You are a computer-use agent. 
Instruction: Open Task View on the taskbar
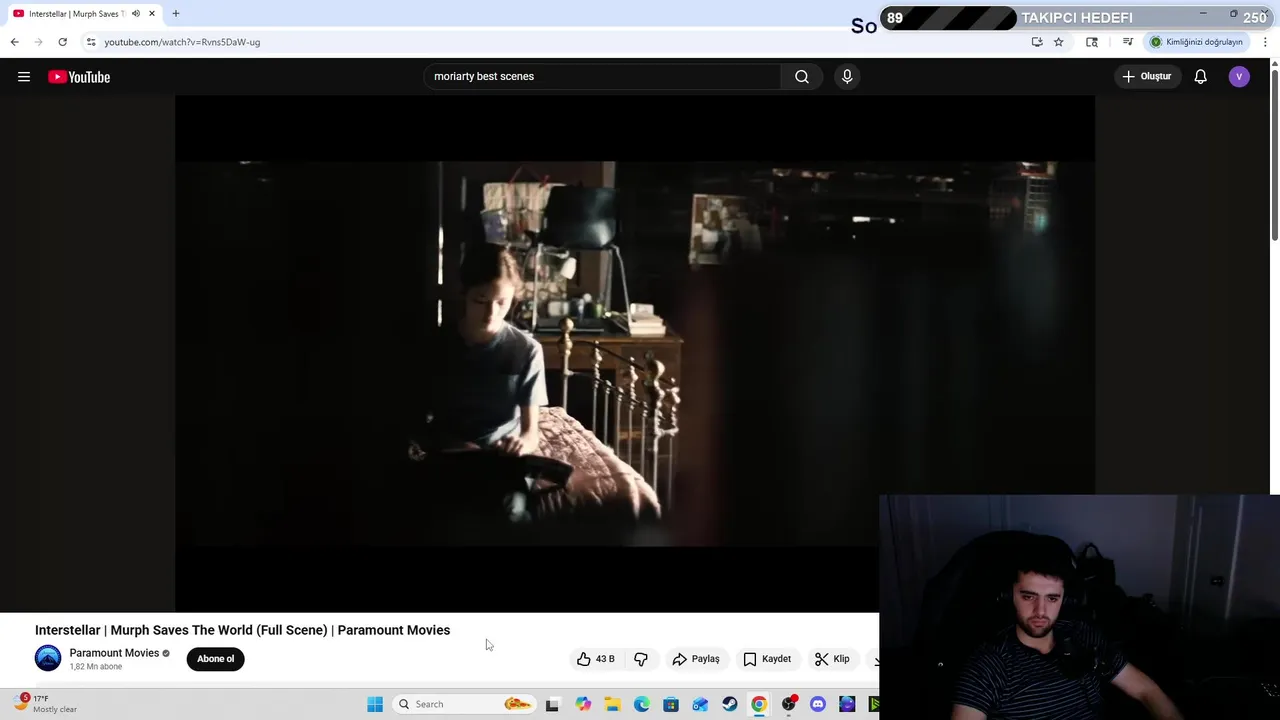click(x=552, y=704)
